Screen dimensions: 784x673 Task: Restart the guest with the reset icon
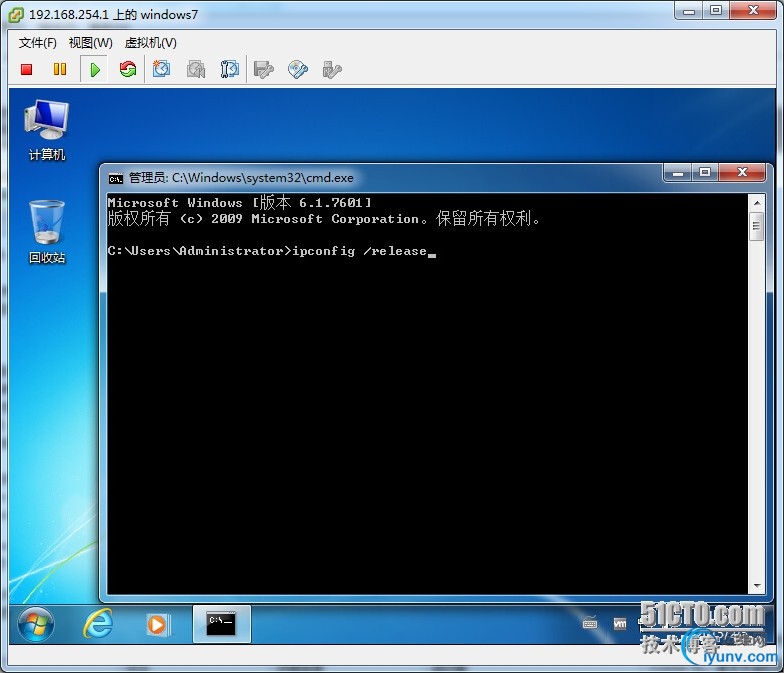(128, 69)
